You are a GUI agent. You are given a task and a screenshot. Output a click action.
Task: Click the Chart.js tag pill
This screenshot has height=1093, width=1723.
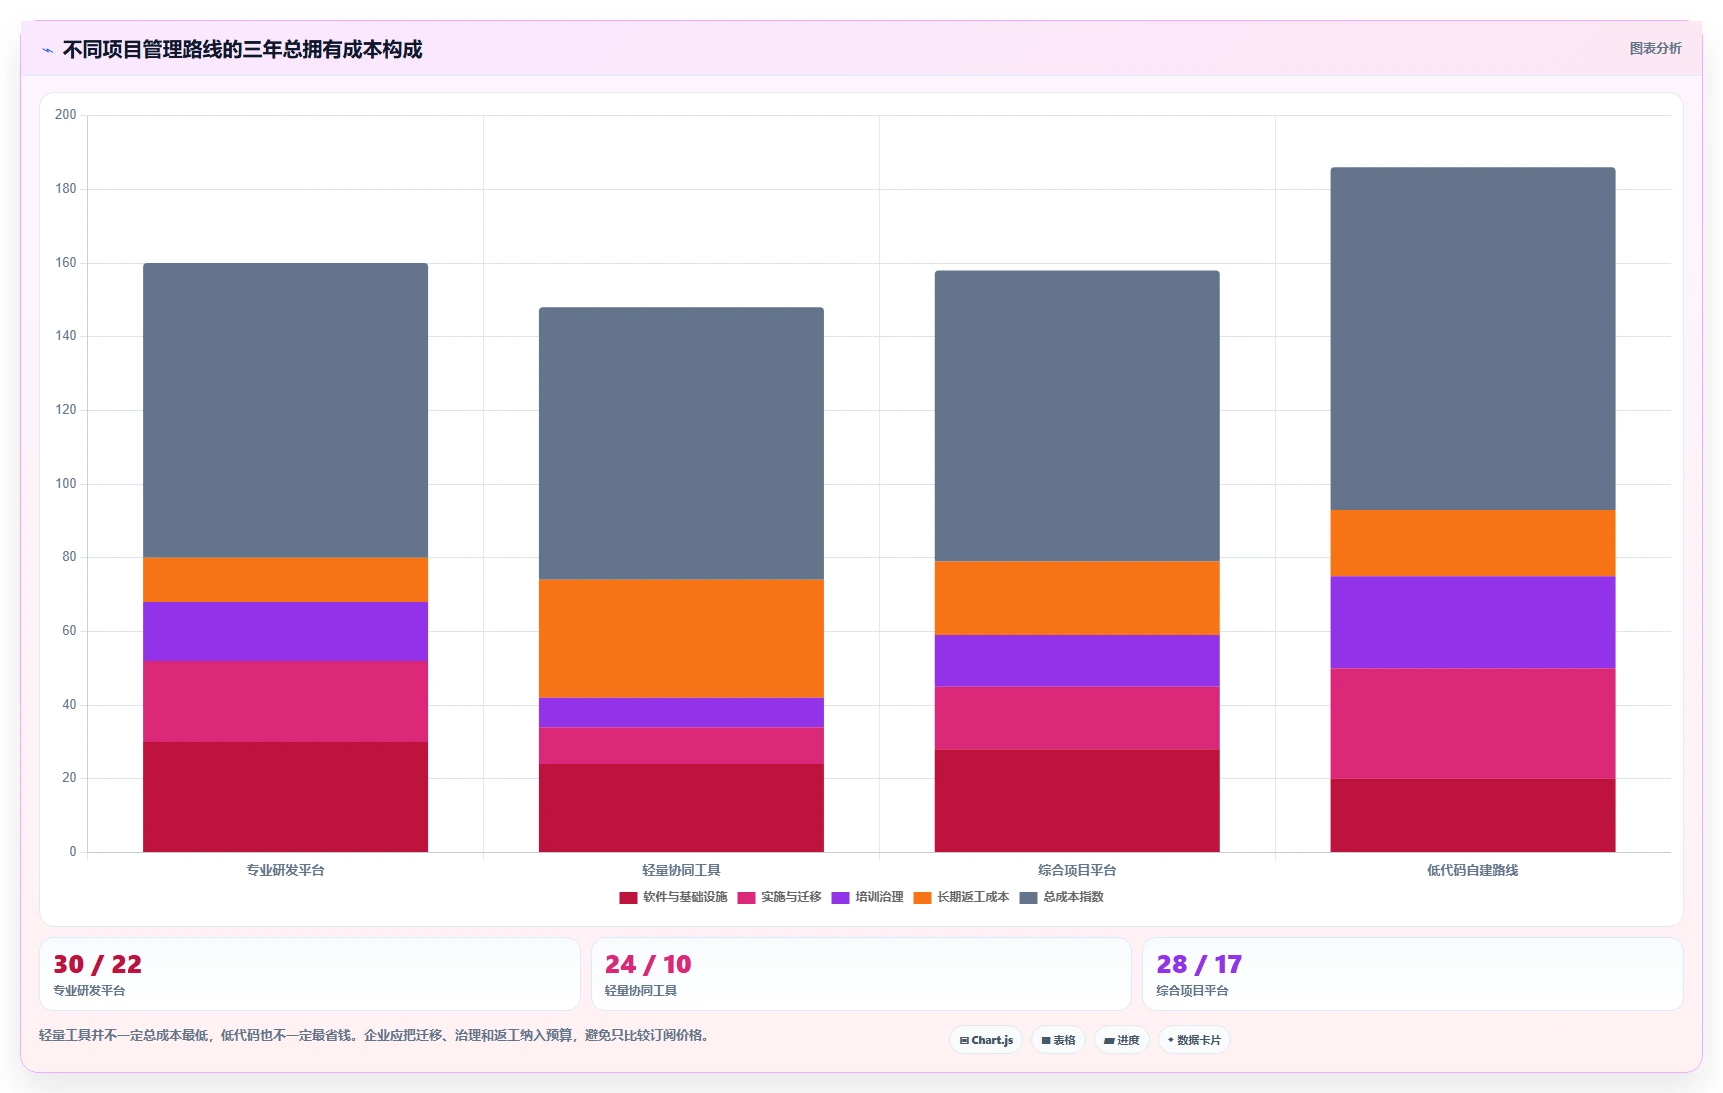pos(986,1040)
